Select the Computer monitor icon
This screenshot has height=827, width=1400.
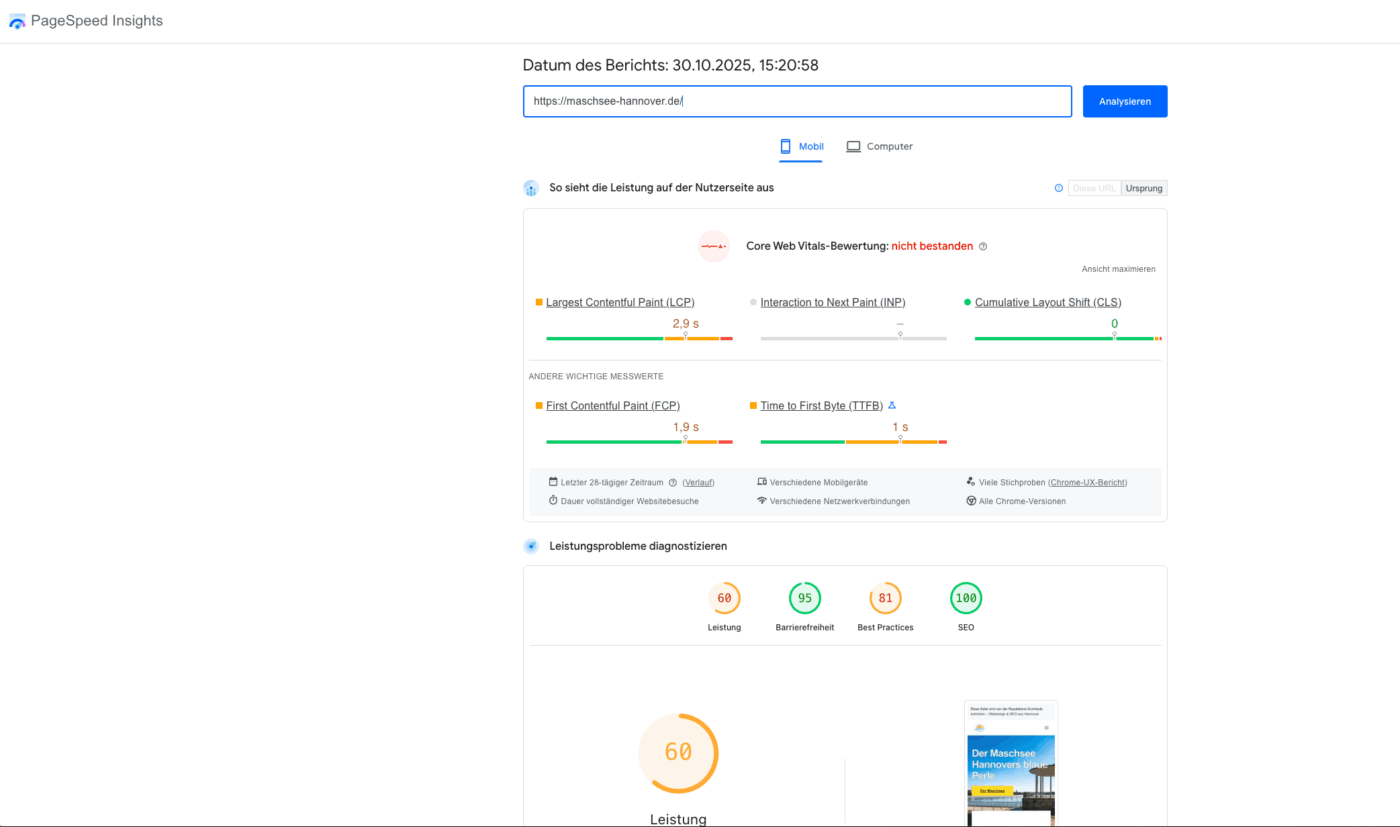click(853, 146)
